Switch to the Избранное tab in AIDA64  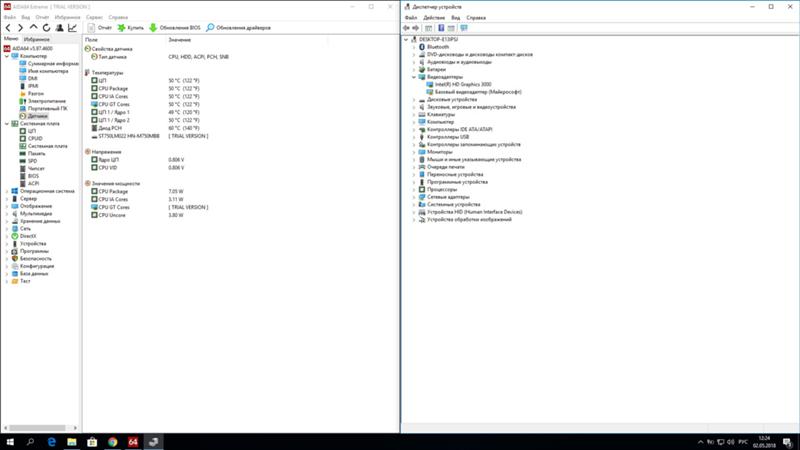click(37, 39)
